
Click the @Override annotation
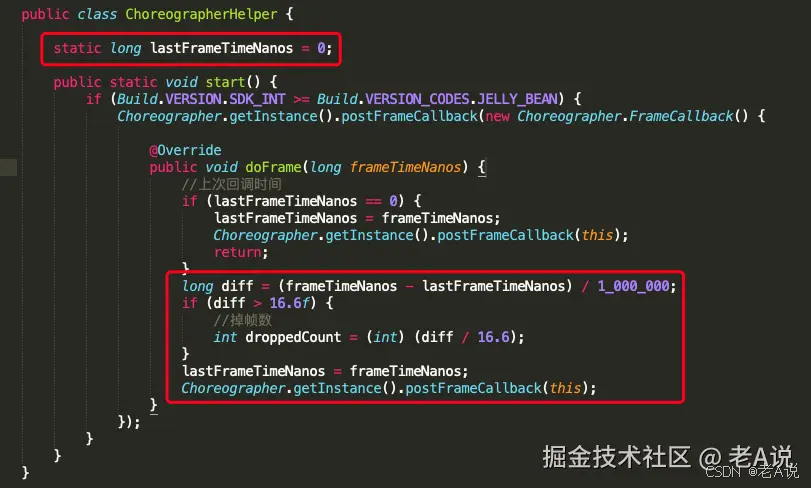pyautogui.click(x=185, y=150)
